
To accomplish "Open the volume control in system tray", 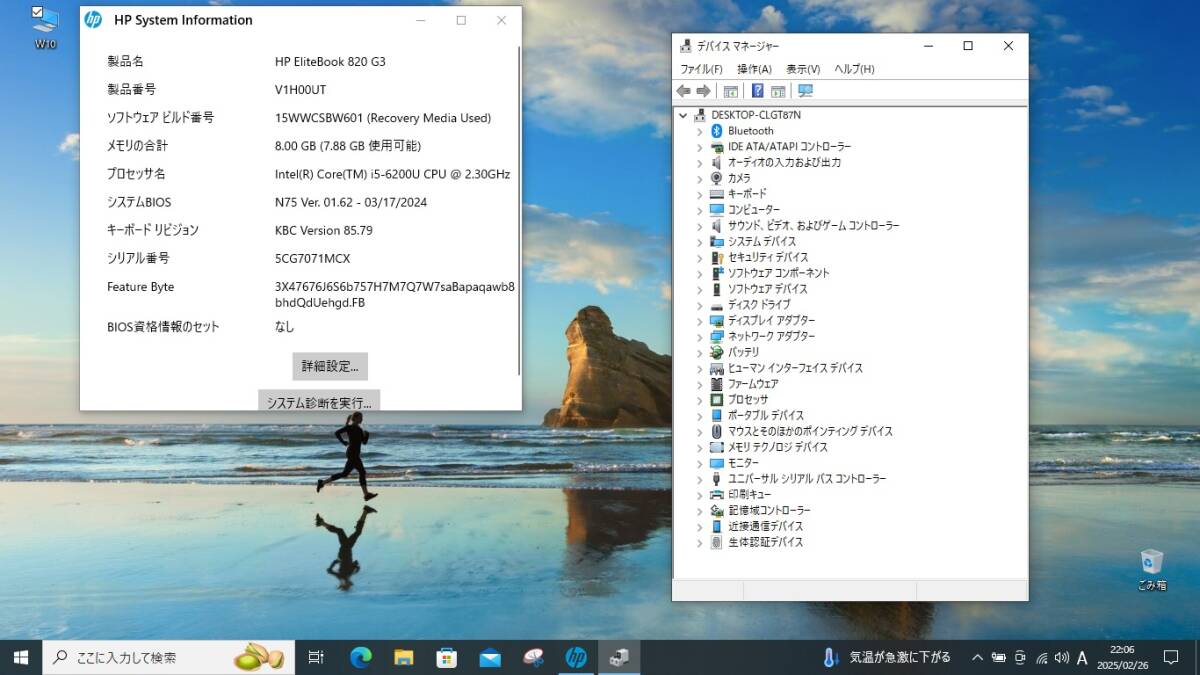I will point(1061,658).
